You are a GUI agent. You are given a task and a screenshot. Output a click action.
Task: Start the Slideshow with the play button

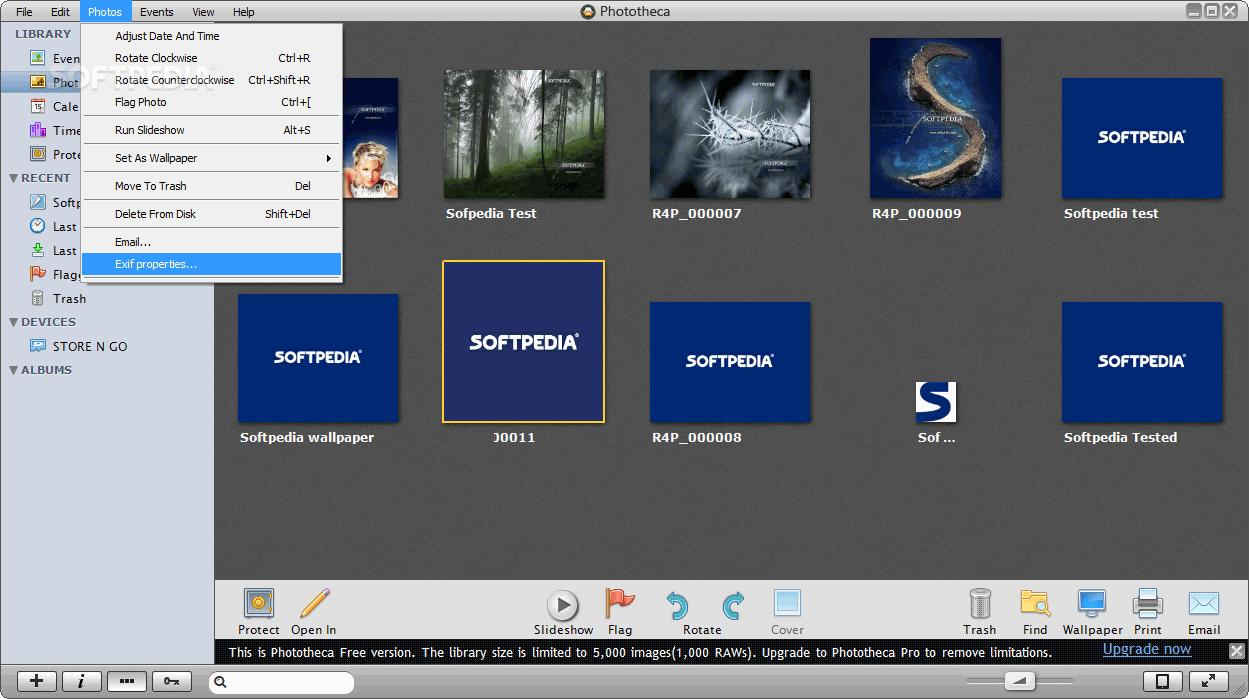pyautogui.click(x=563, y=605)
